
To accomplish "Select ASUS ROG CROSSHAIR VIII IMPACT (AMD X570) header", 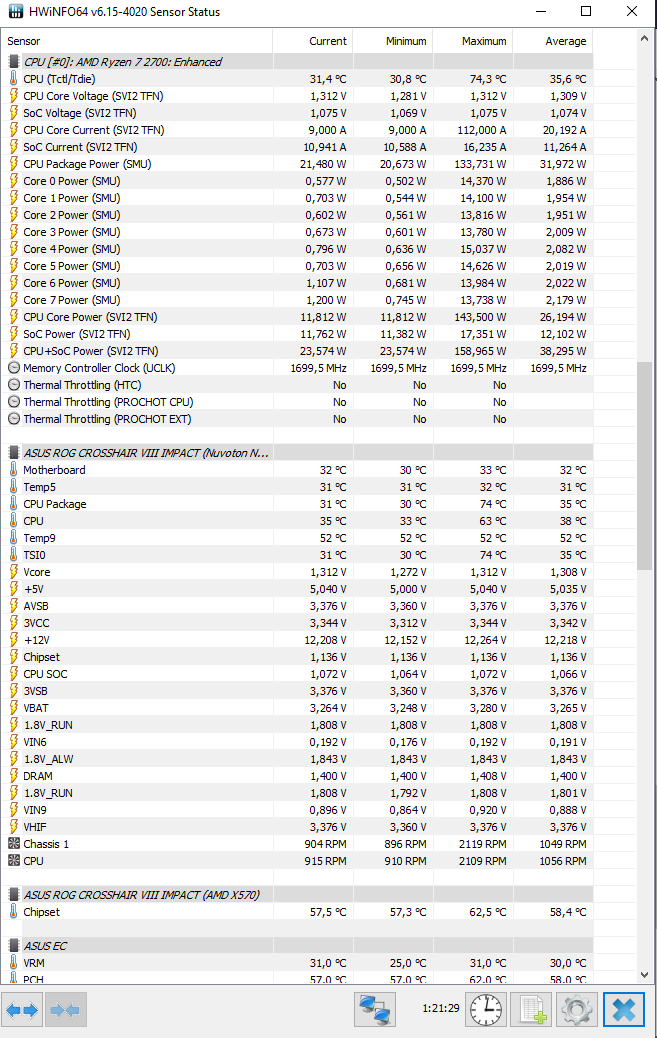I will [297, 895].
